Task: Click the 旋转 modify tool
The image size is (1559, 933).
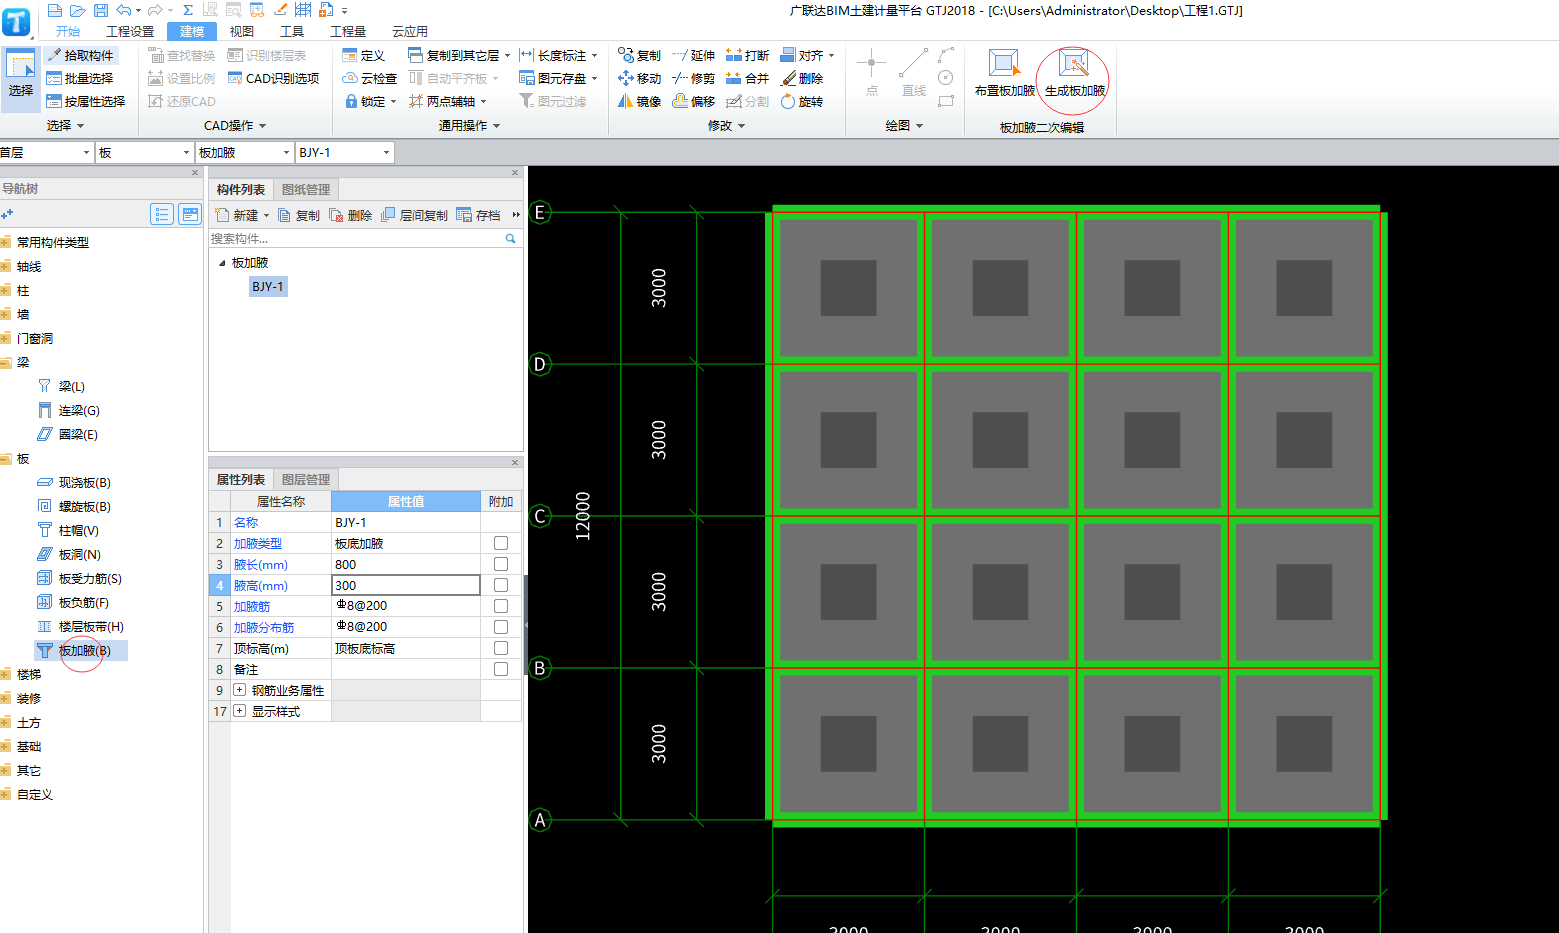Action: point(802,101)
